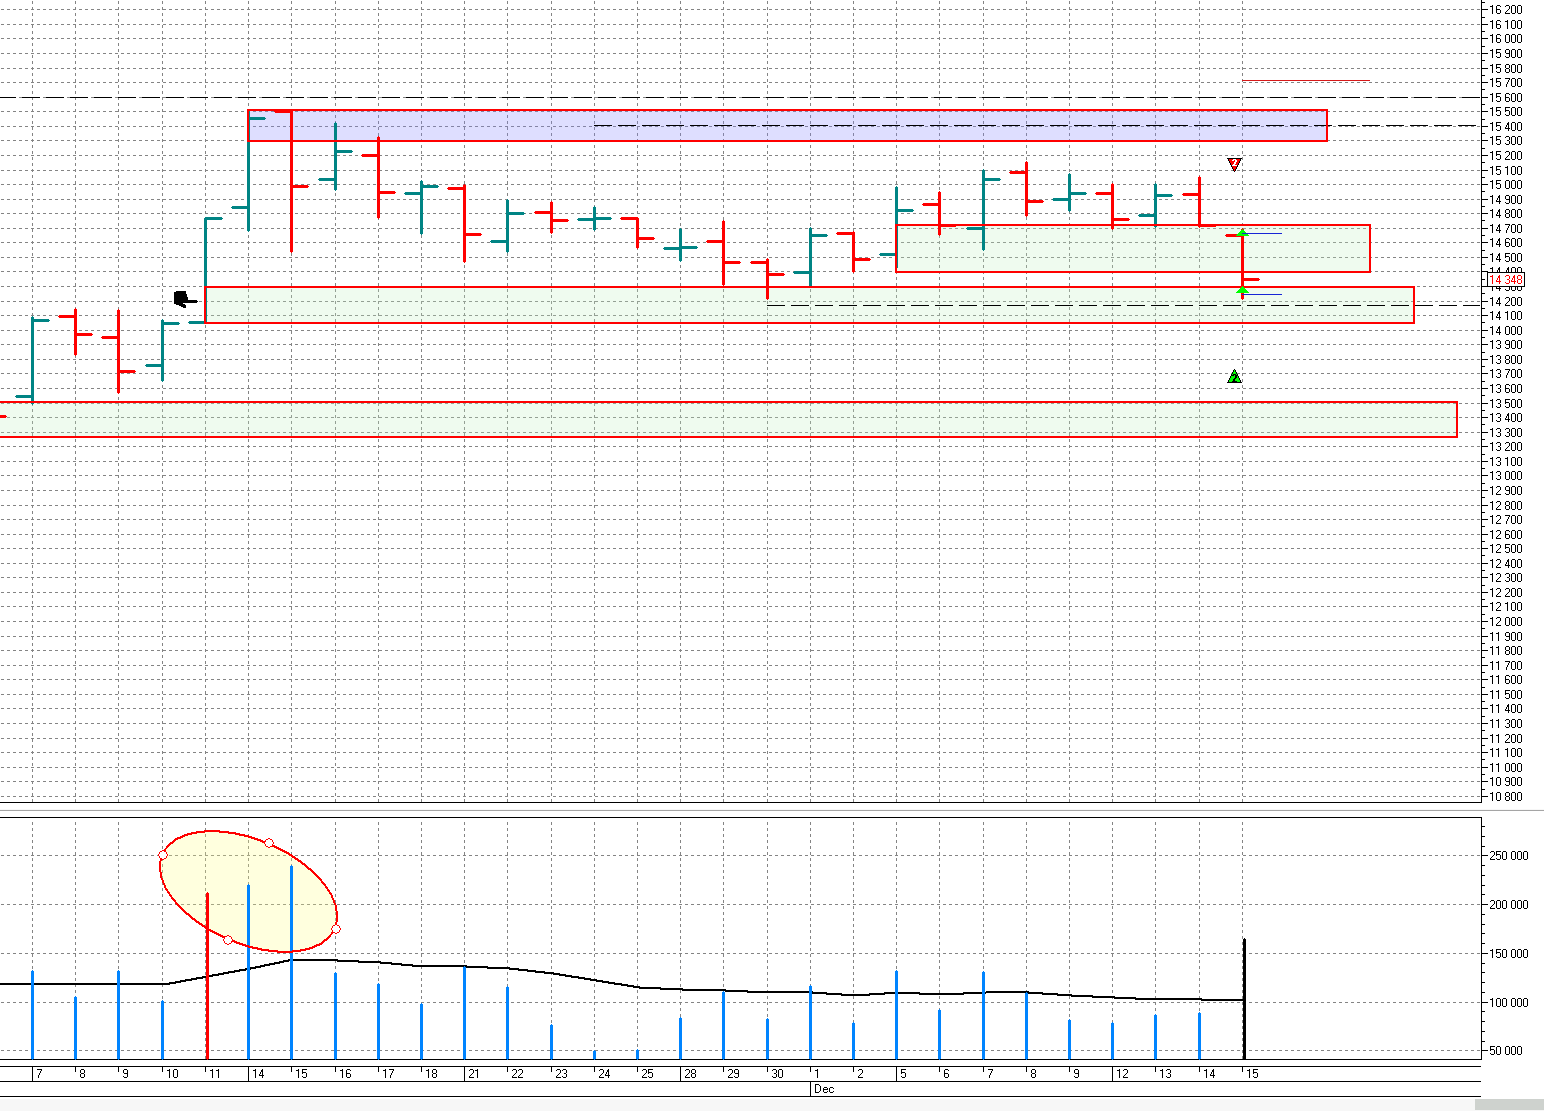
Task: Click the short red line near 15 700
Action: [x=1305, y=80]
